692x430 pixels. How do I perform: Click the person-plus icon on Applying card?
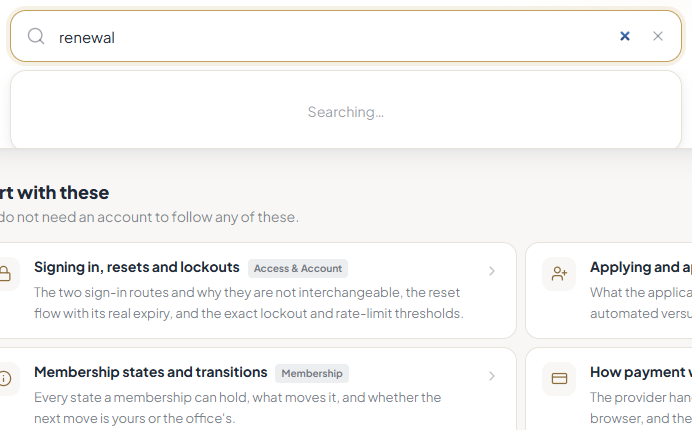click(x=559, y=274)
